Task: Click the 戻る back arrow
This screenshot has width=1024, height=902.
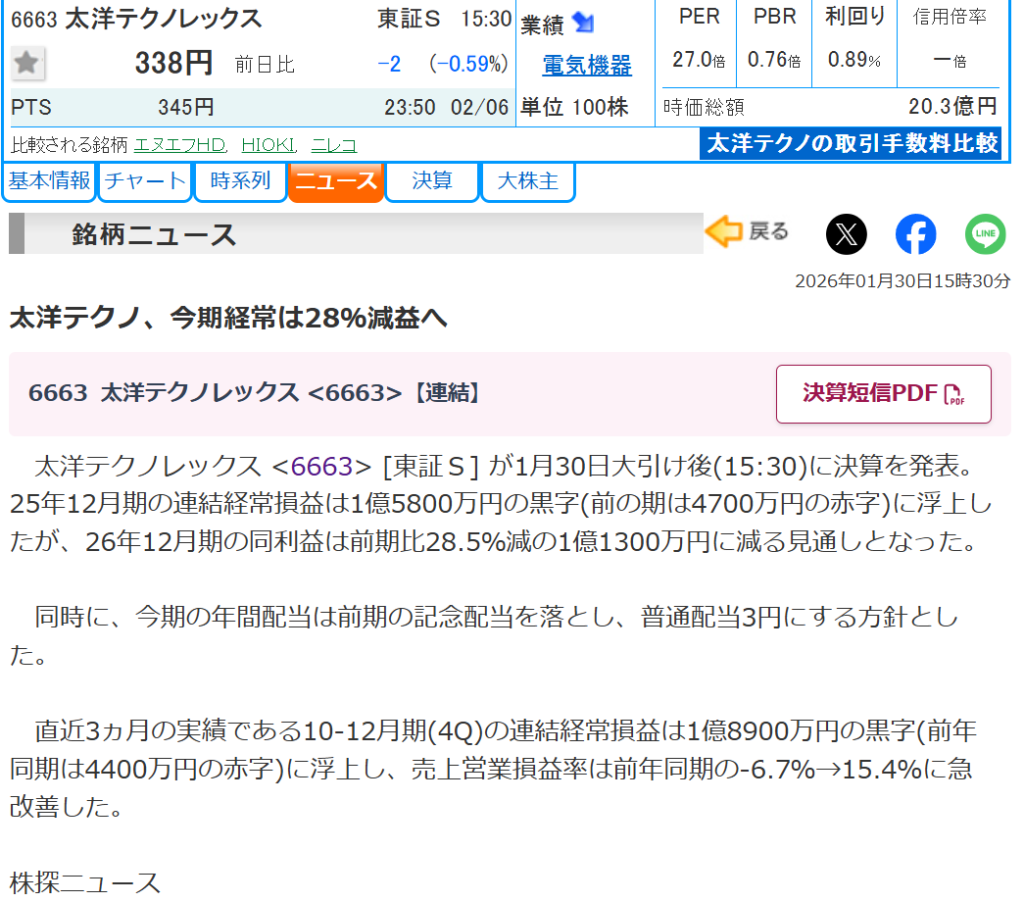Action: [747, 232]
